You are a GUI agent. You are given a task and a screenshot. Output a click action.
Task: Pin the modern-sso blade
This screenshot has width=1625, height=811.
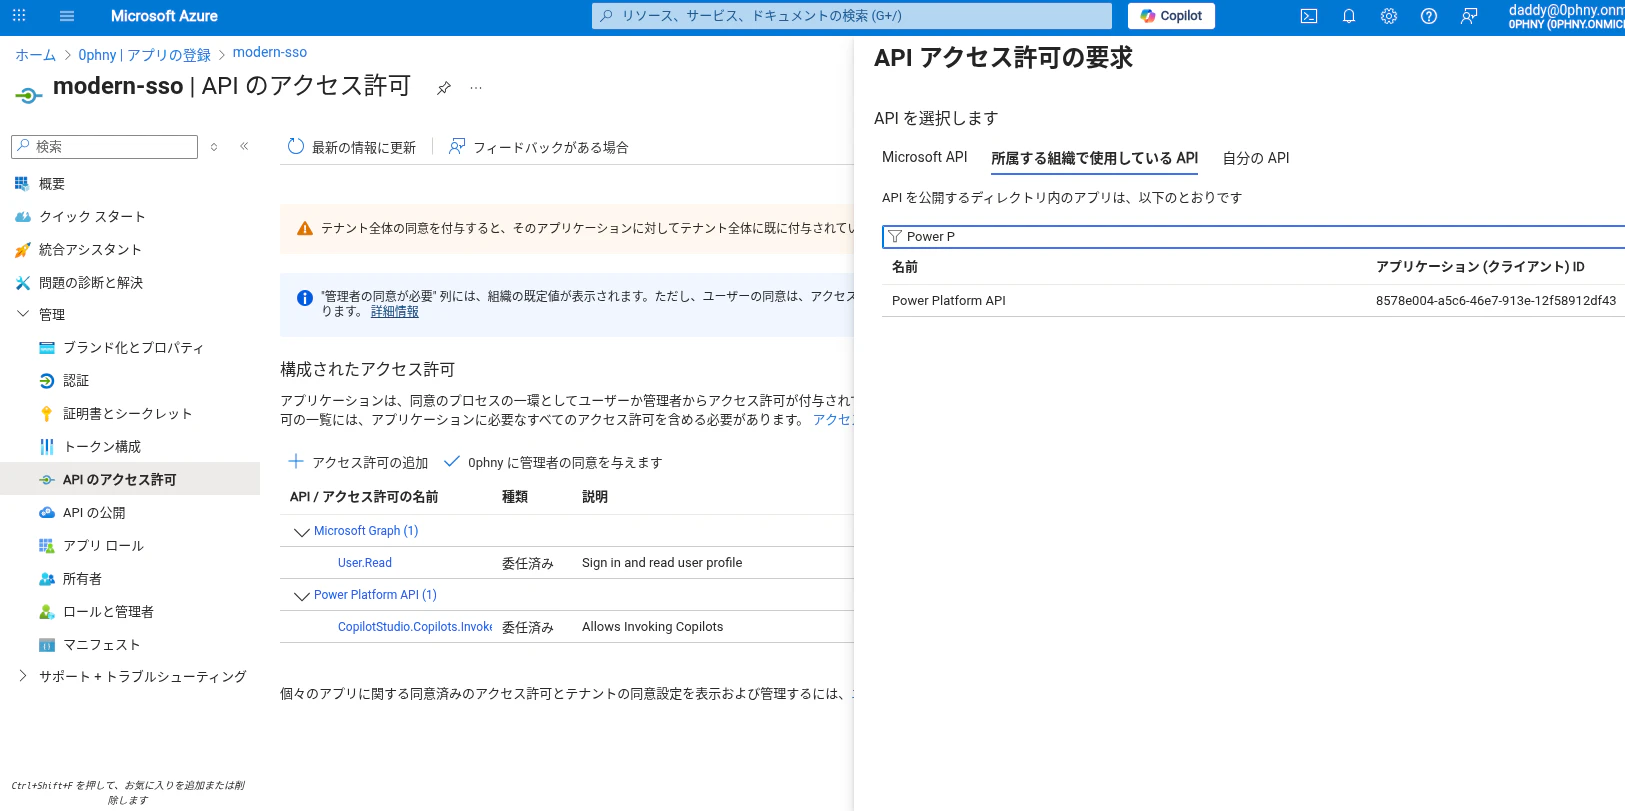point(444,88)
